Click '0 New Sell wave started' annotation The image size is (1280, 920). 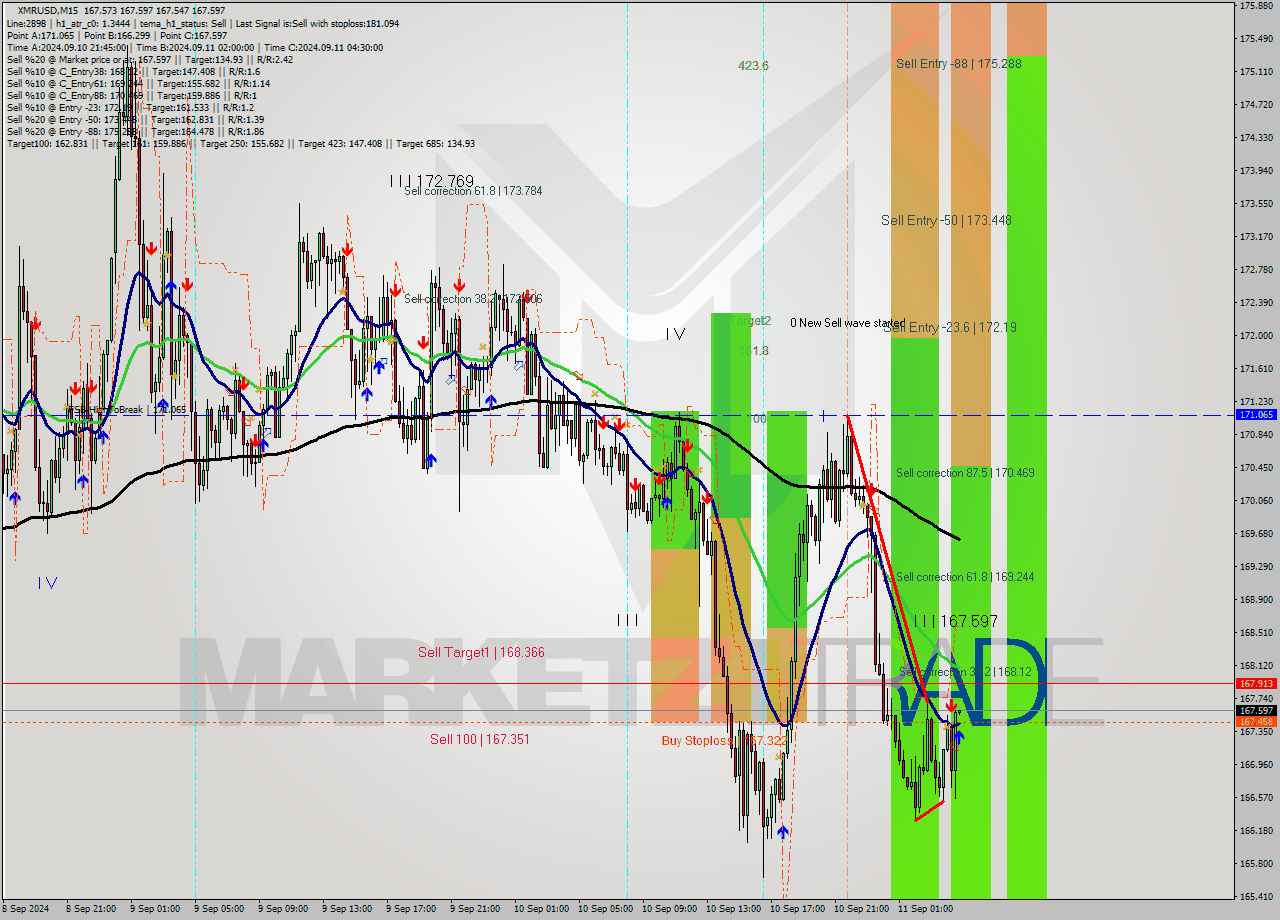tap(847, 323)
